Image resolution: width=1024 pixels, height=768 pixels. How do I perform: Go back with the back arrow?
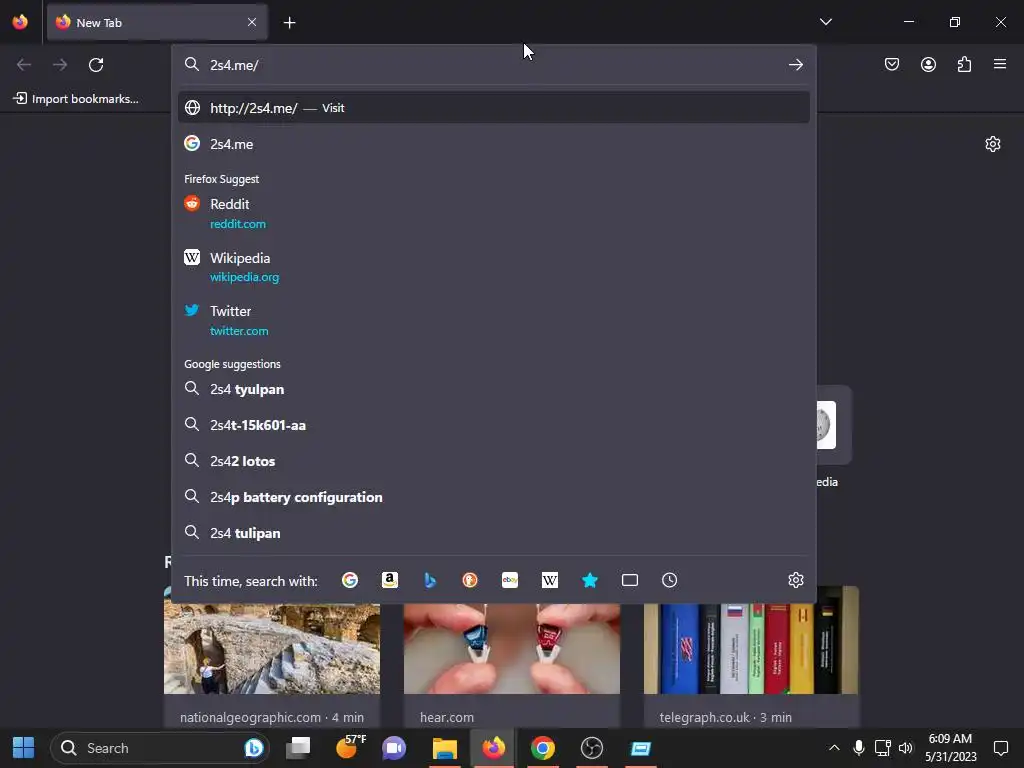(x=24, y=65)
